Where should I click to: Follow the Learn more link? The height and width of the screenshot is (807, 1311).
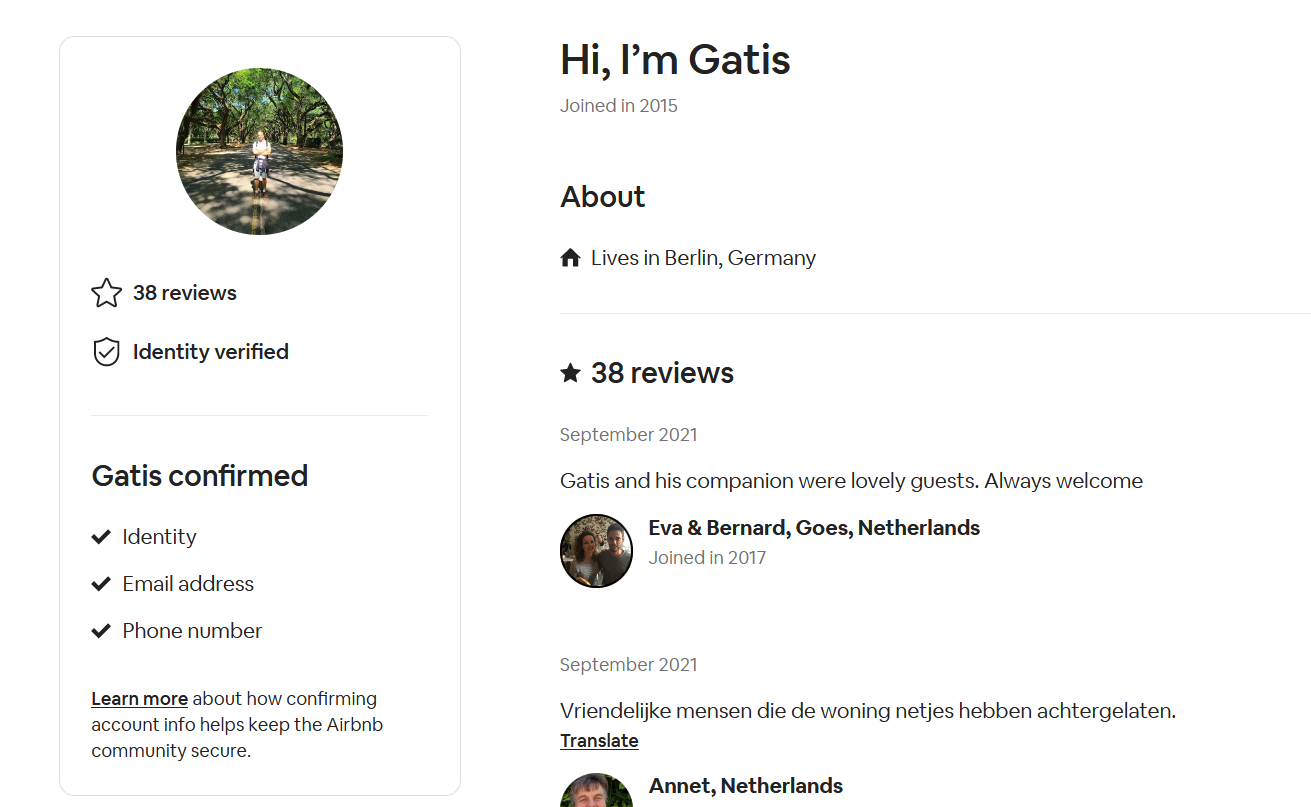point(139,699)
